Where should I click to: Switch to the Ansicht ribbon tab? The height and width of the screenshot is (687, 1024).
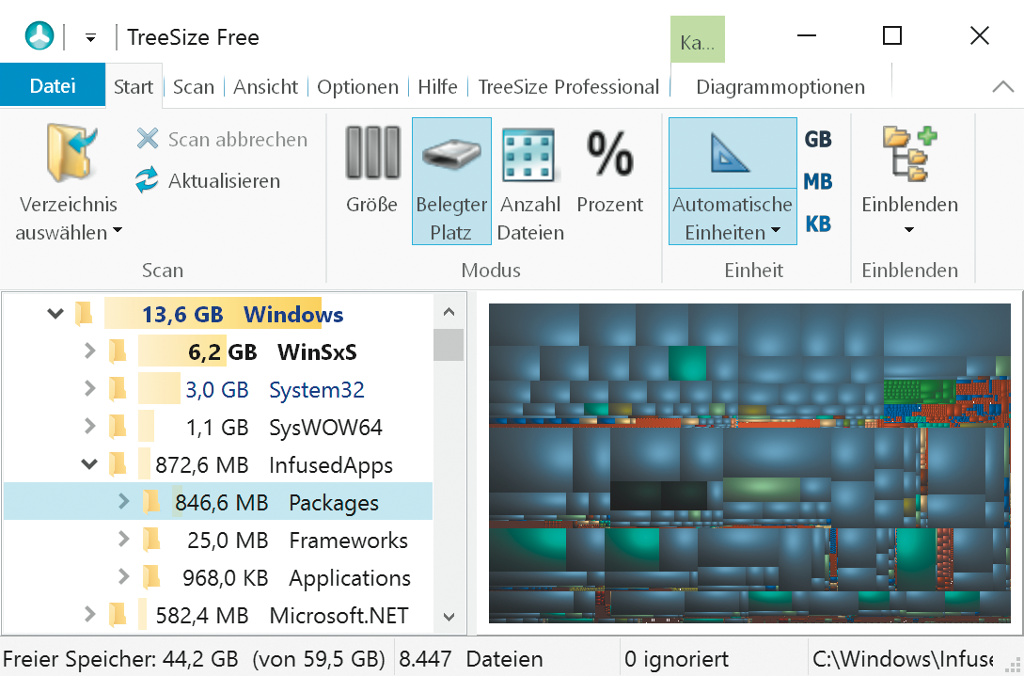[266, 87]
